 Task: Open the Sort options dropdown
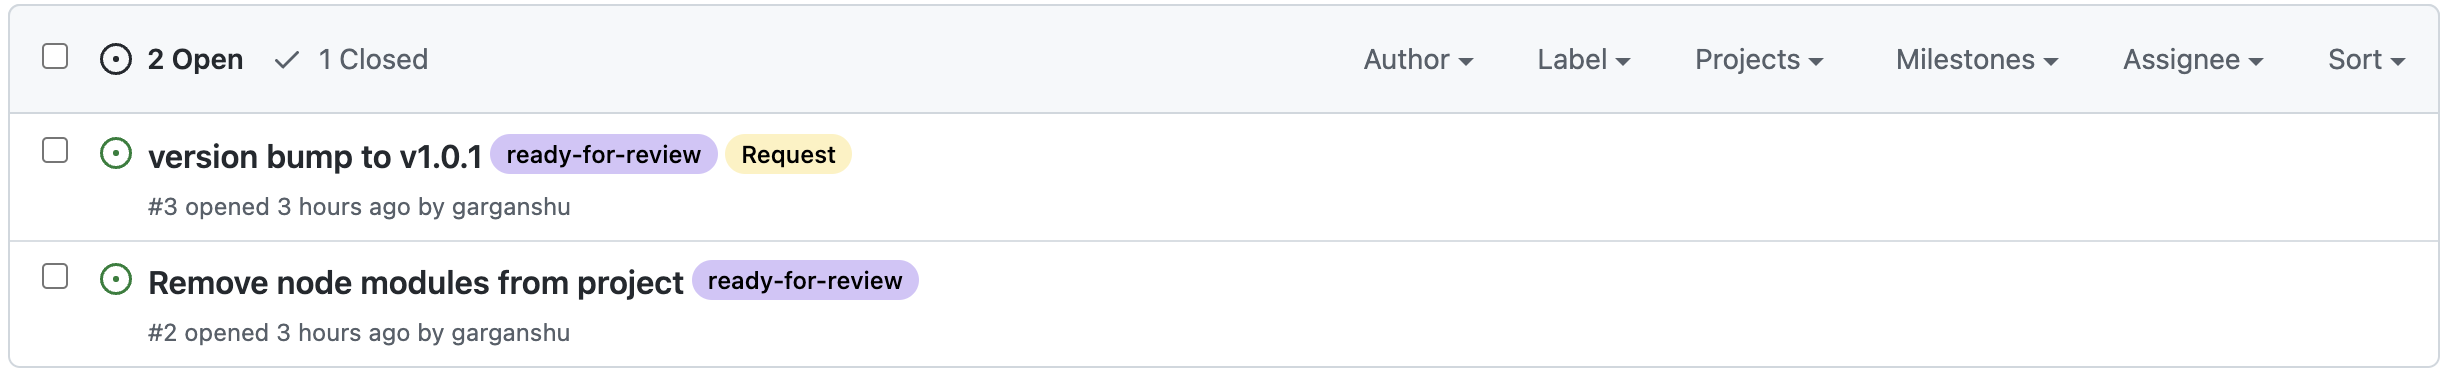[2366, 60]
